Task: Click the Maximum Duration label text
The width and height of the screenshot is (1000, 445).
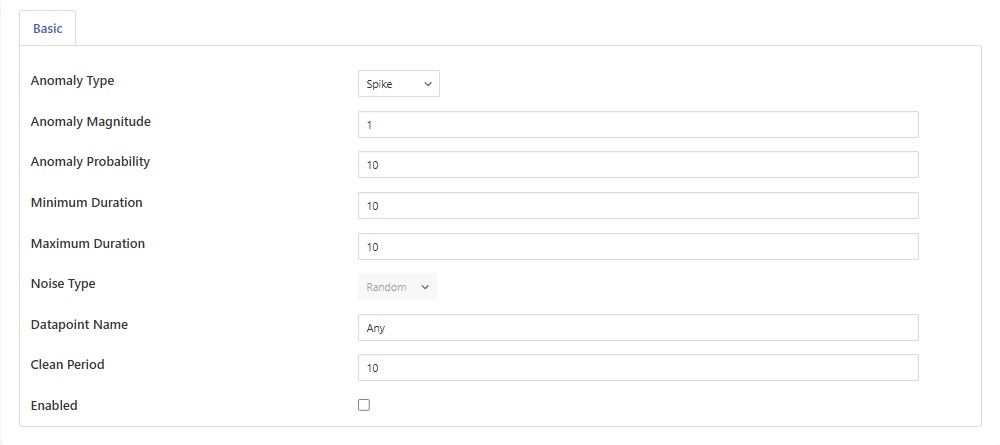Action: coord(87,243)
